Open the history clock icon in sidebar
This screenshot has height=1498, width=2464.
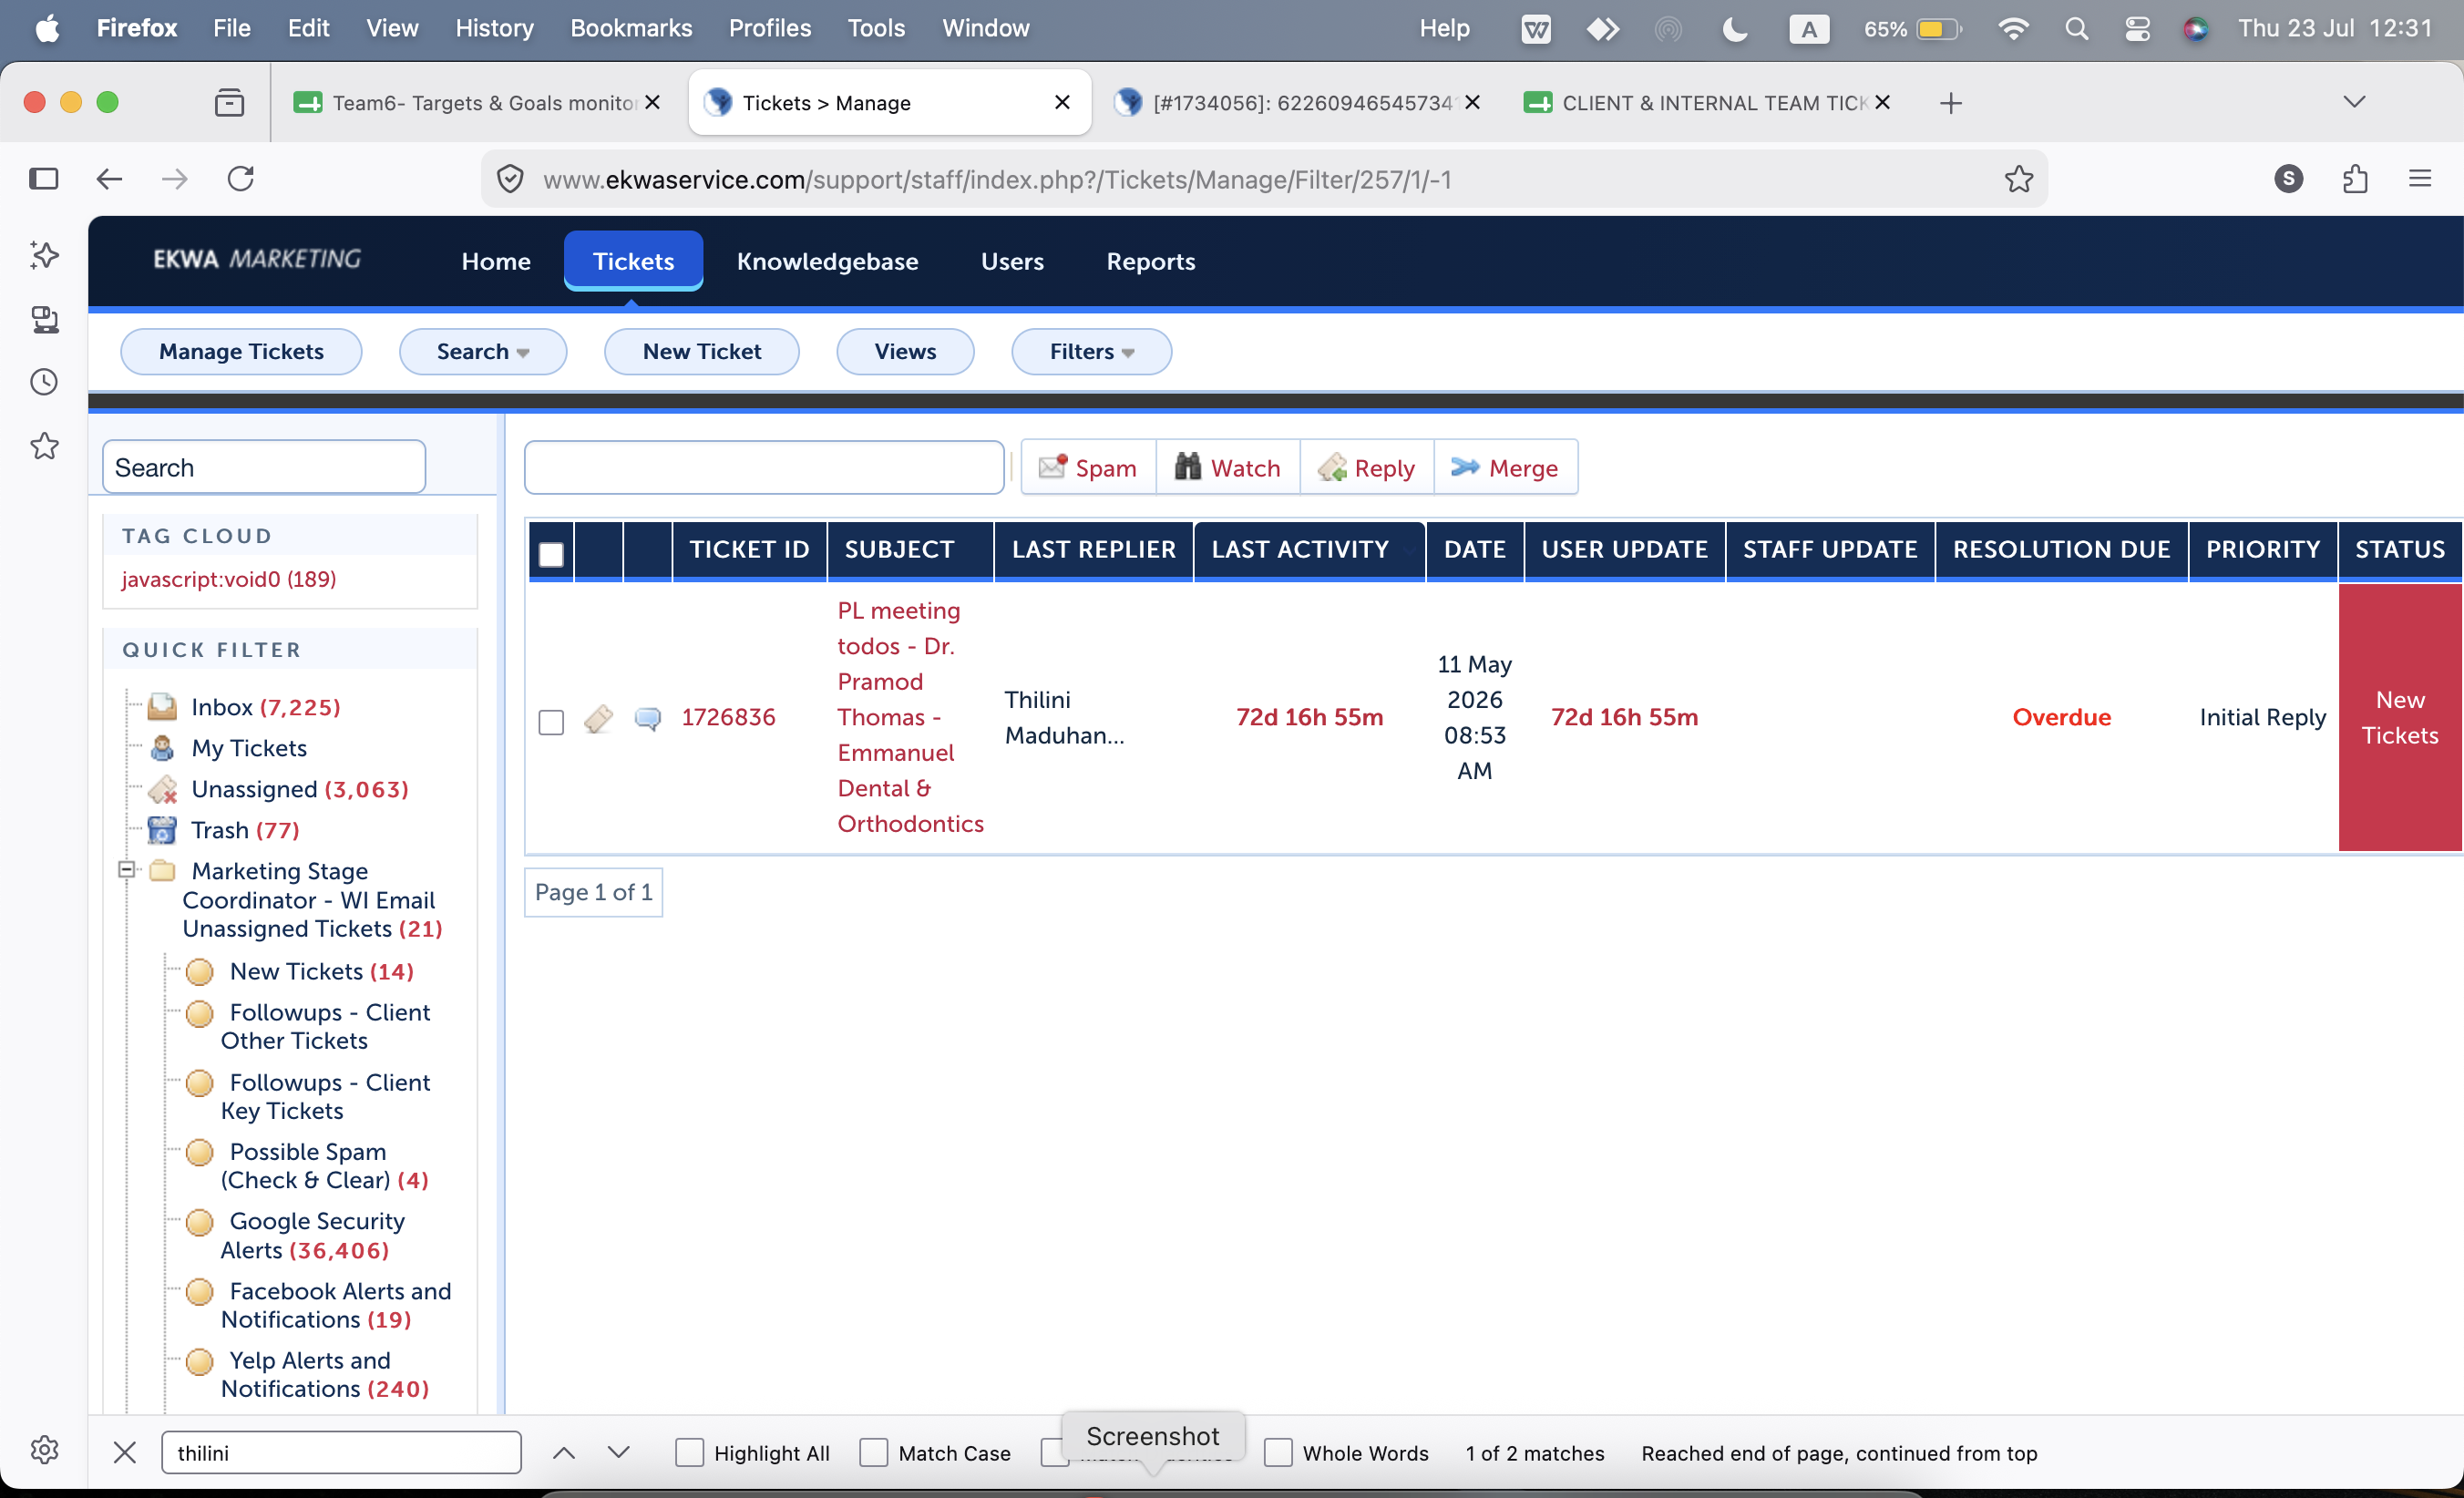(x=44, y=382)
